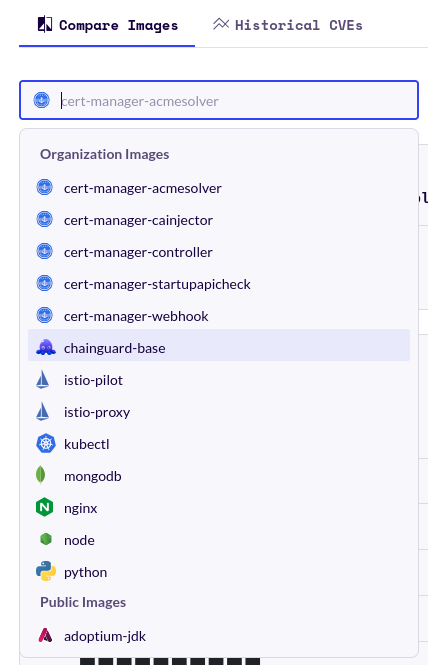The image size is (428, 665).
Task: Click the cert-manager-acmesolver list icon
Action: pos(45,187)
